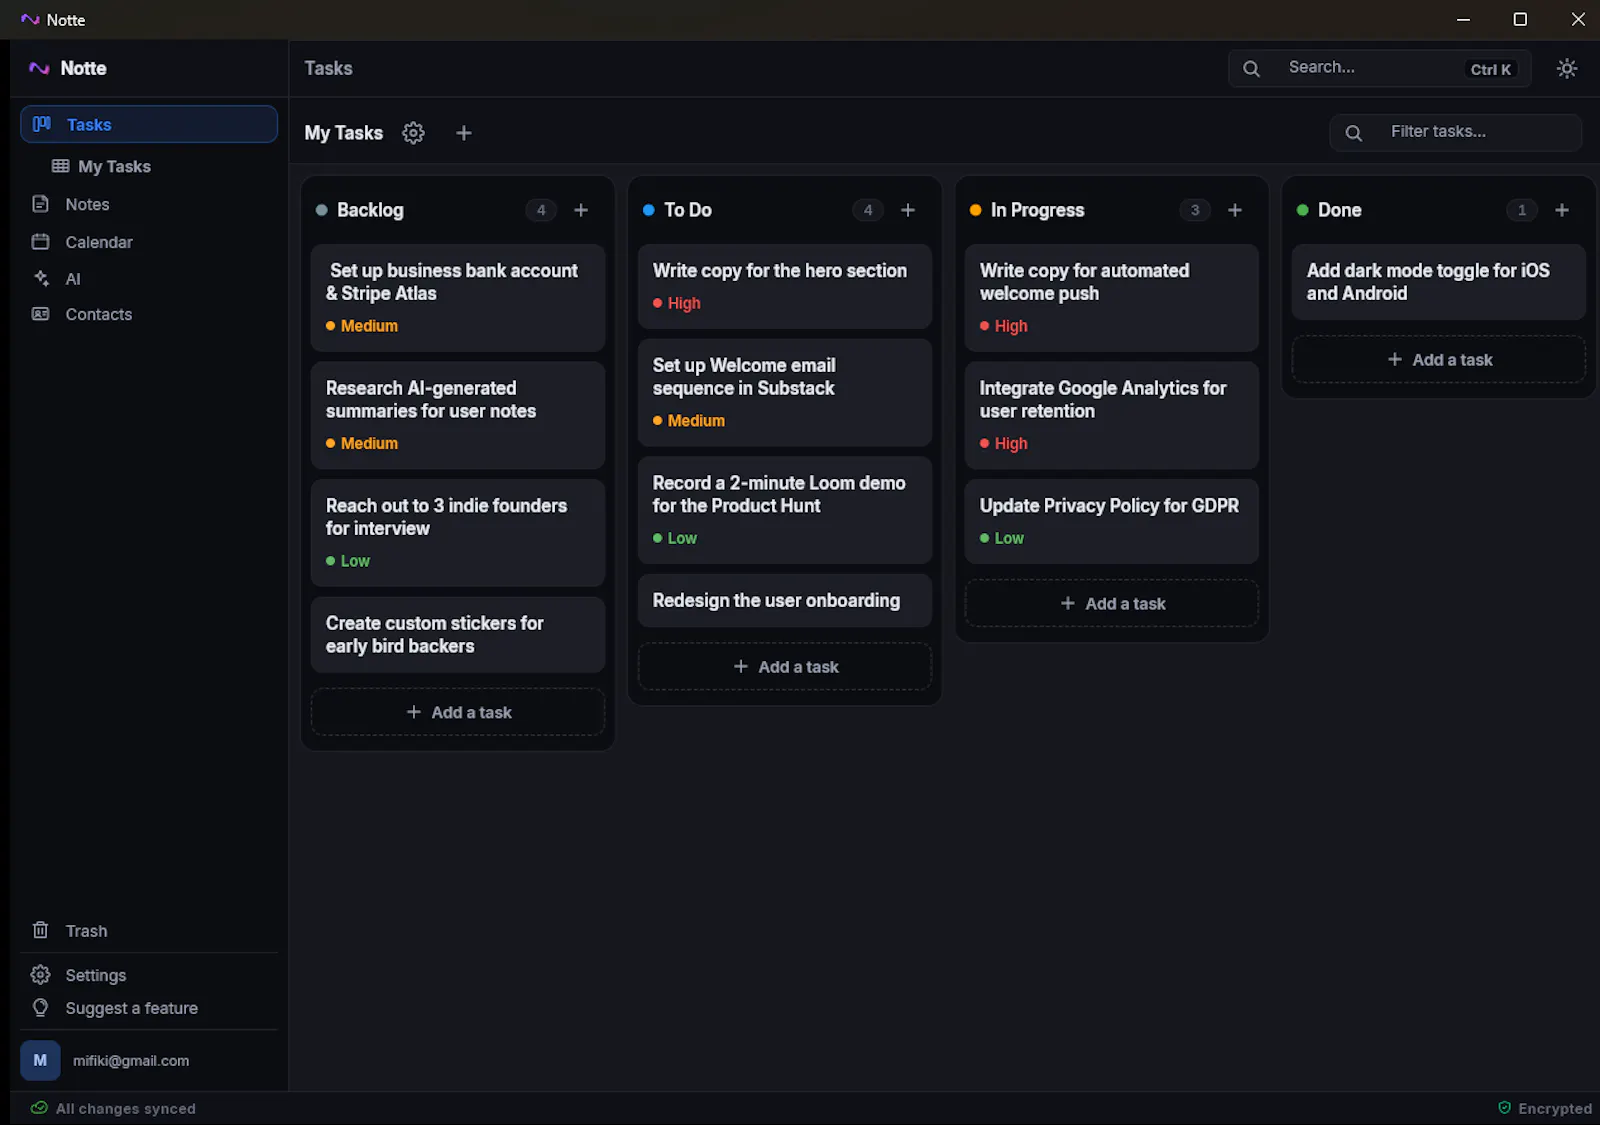Image resolution: width=1600 pixels, height=1125 pixels.
Task: Click the Notes page icon in the sidebar
Action: tap(41, 204)
